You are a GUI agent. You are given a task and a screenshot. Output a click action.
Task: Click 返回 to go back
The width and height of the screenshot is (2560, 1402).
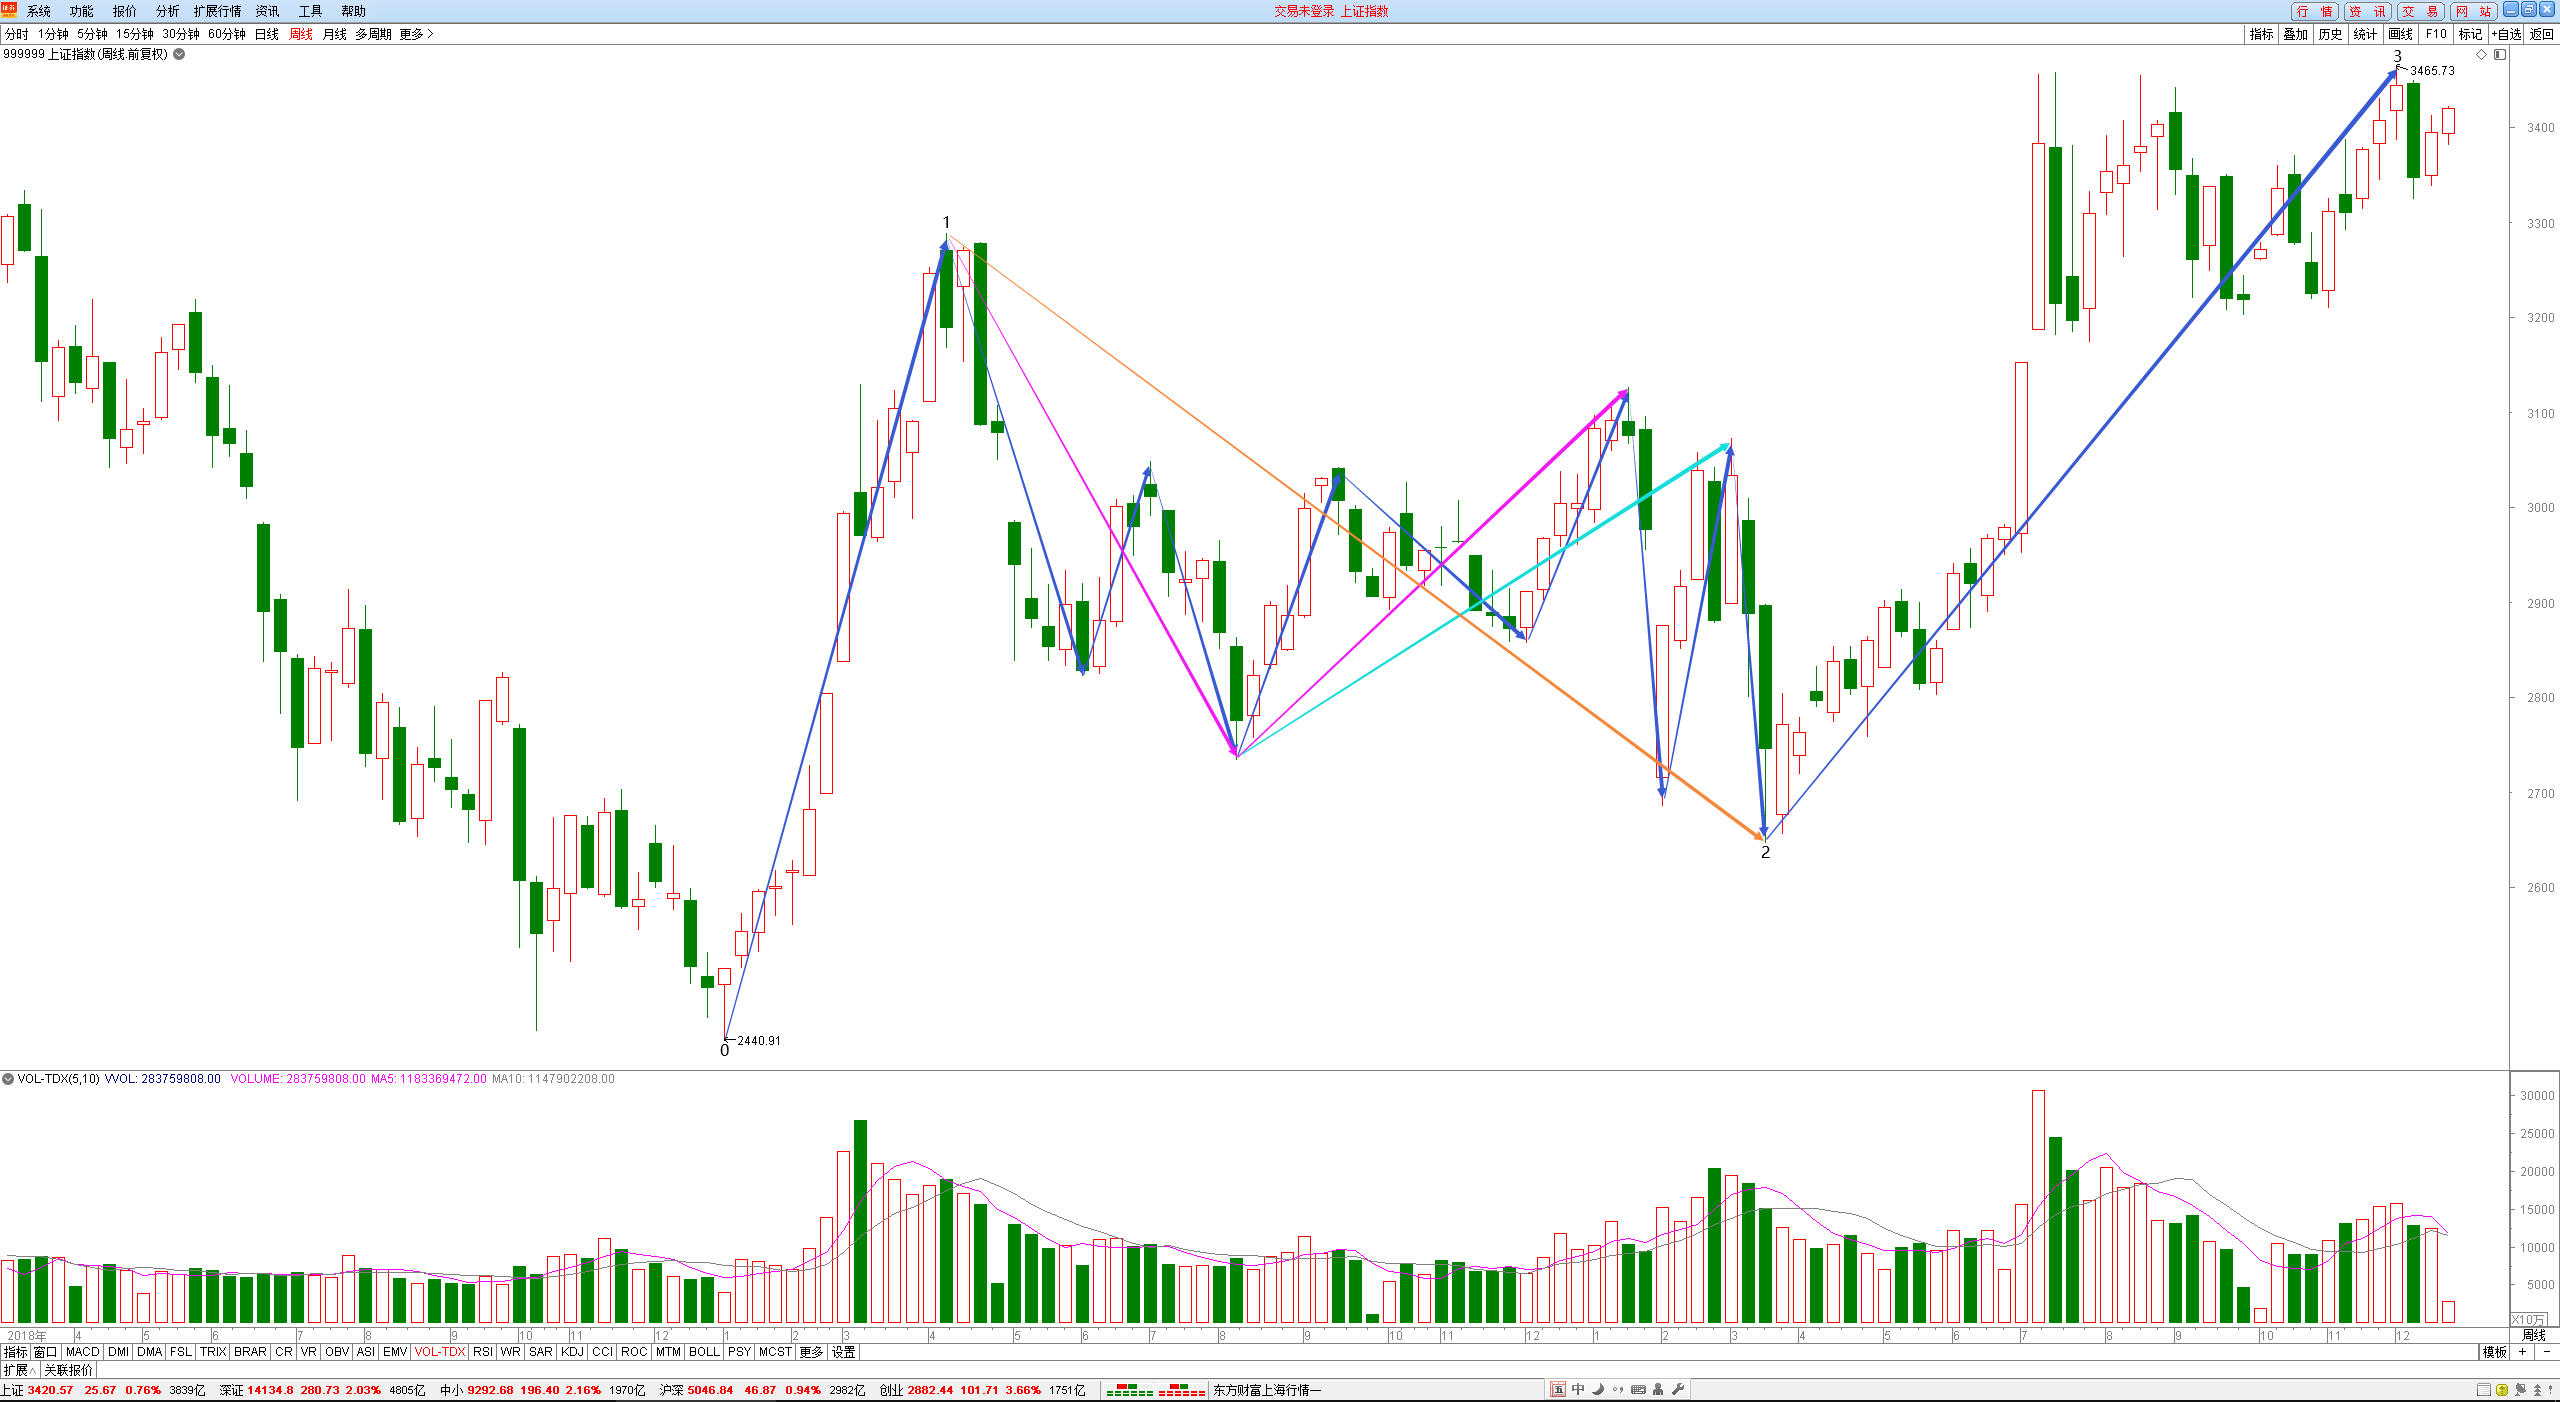pos(2541,34)
